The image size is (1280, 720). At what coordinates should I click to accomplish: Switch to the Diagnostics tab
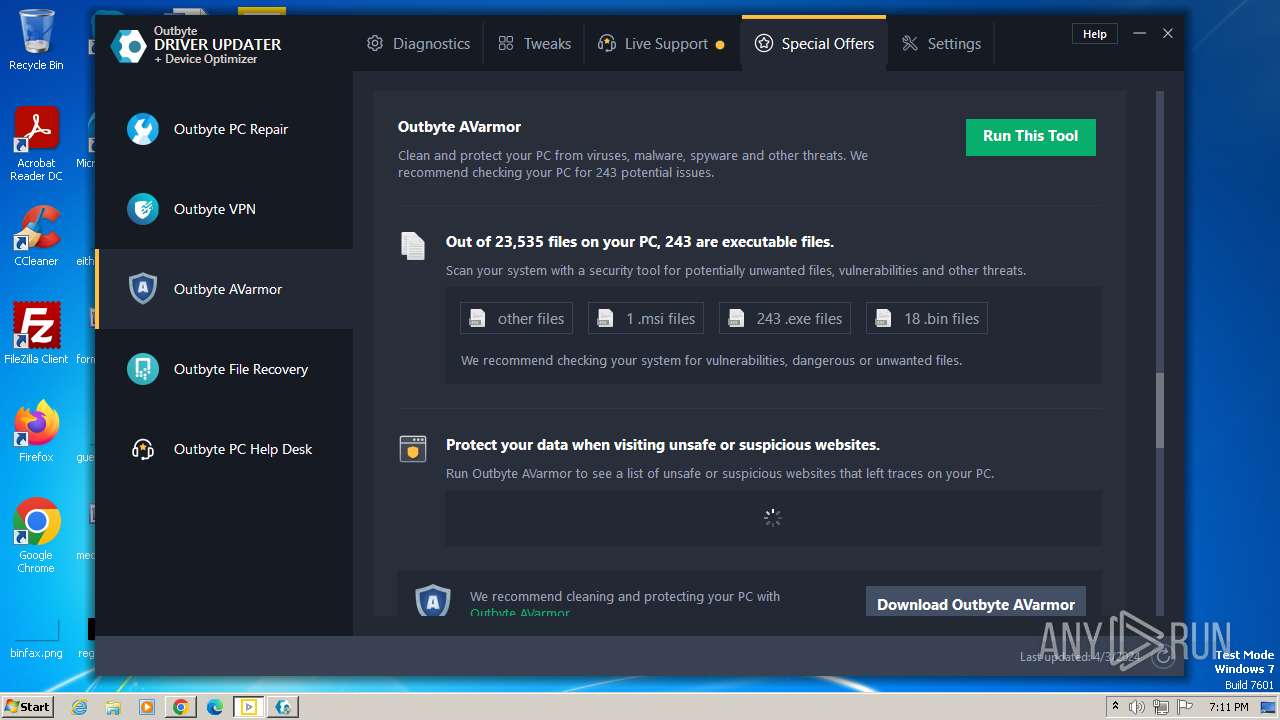tap(418, 44)
